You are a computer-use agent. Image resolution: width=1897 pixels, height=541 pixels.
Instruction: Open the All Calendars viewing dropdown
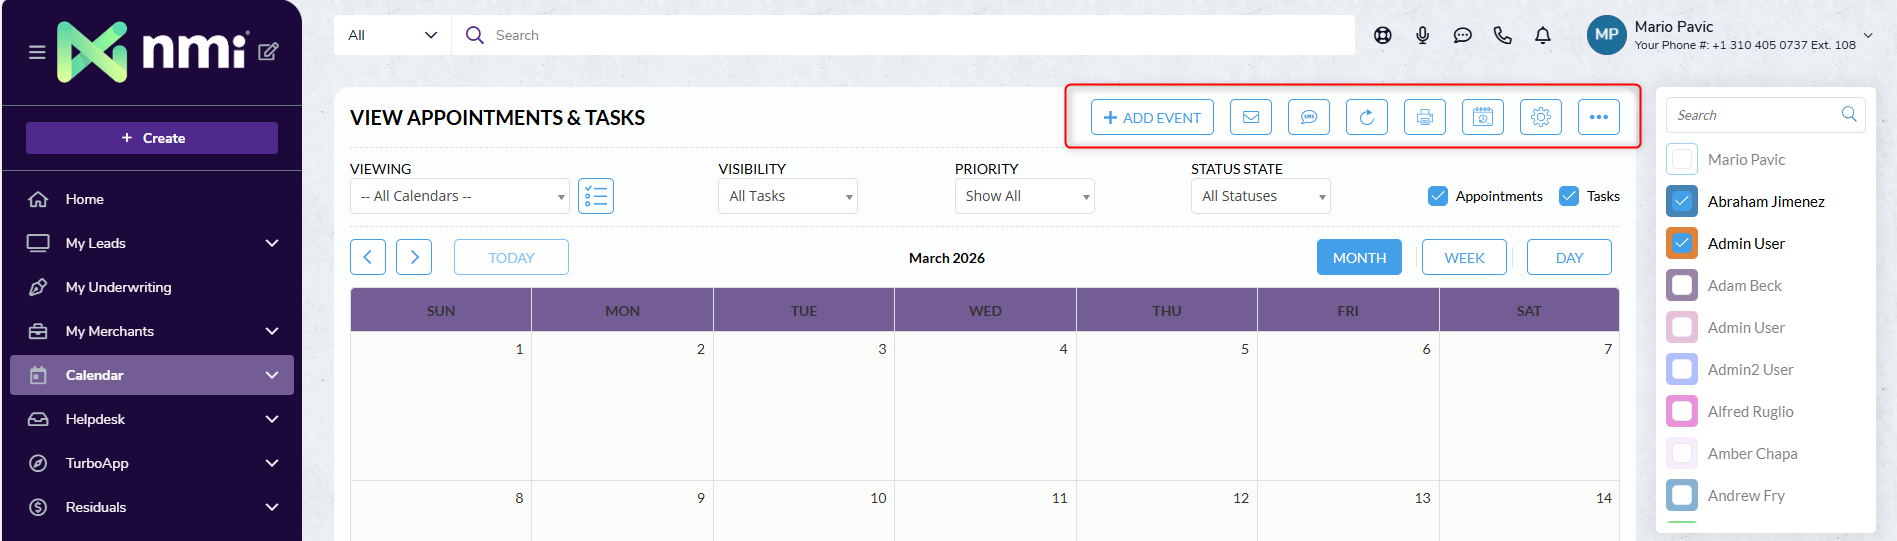[459, 196]
